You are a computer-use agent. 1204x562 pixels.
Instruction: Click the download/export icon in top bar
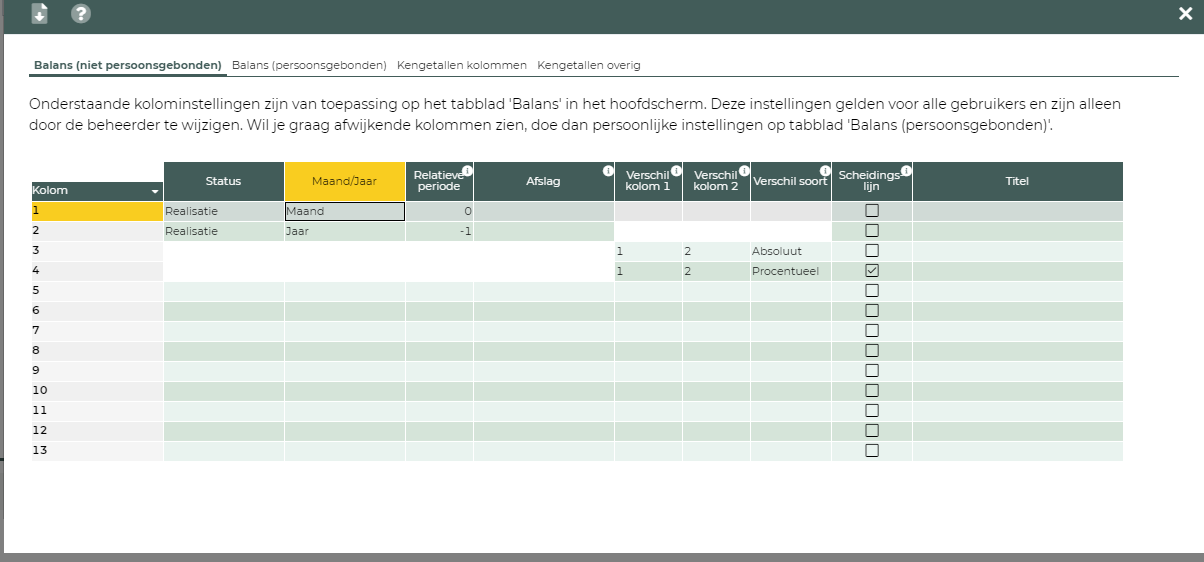point(40,14)
